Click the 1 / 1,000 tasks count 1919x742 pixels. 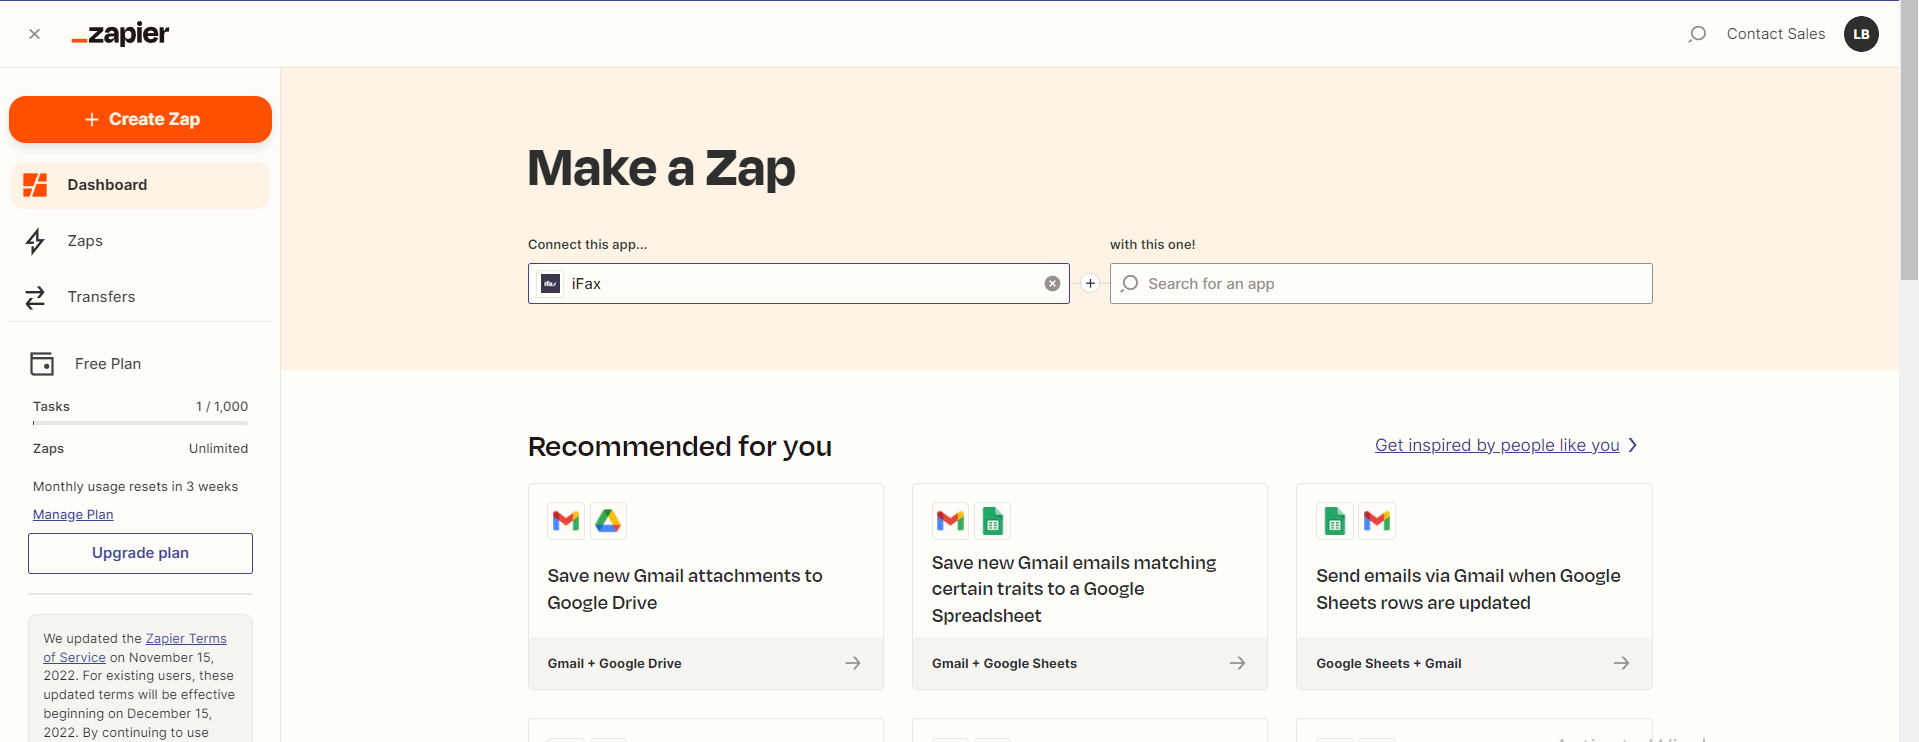(222, 407)
